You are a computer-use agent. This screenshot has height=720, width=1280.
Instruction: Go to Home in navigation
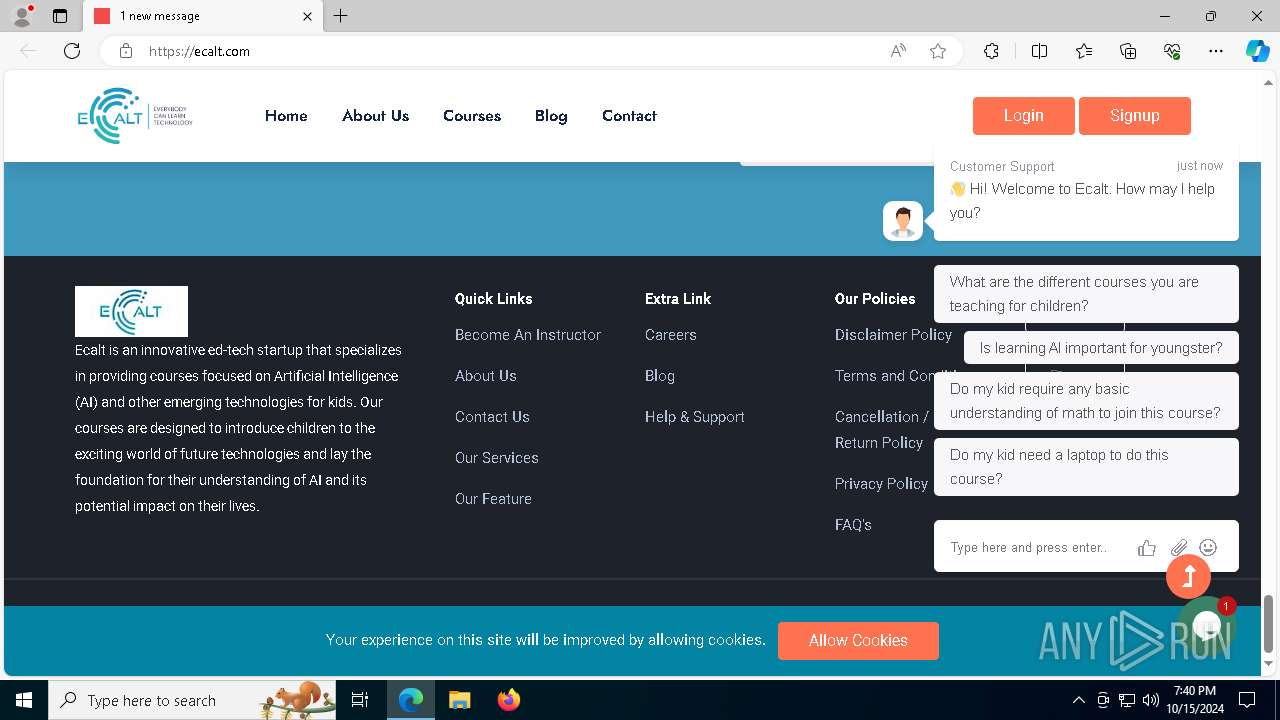(x=286, y=116)
